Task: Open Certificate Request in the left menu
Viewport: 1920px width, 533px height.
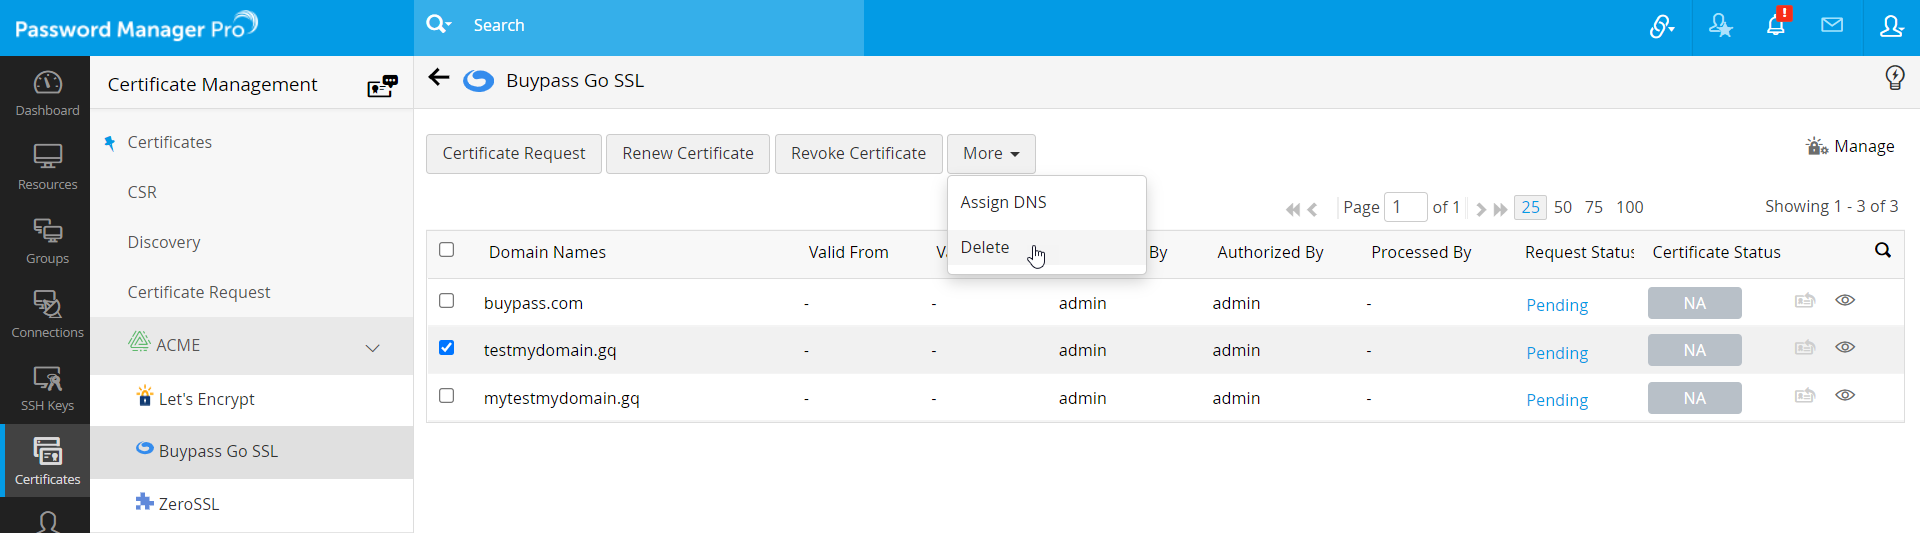Action: (x=199, y=292)
